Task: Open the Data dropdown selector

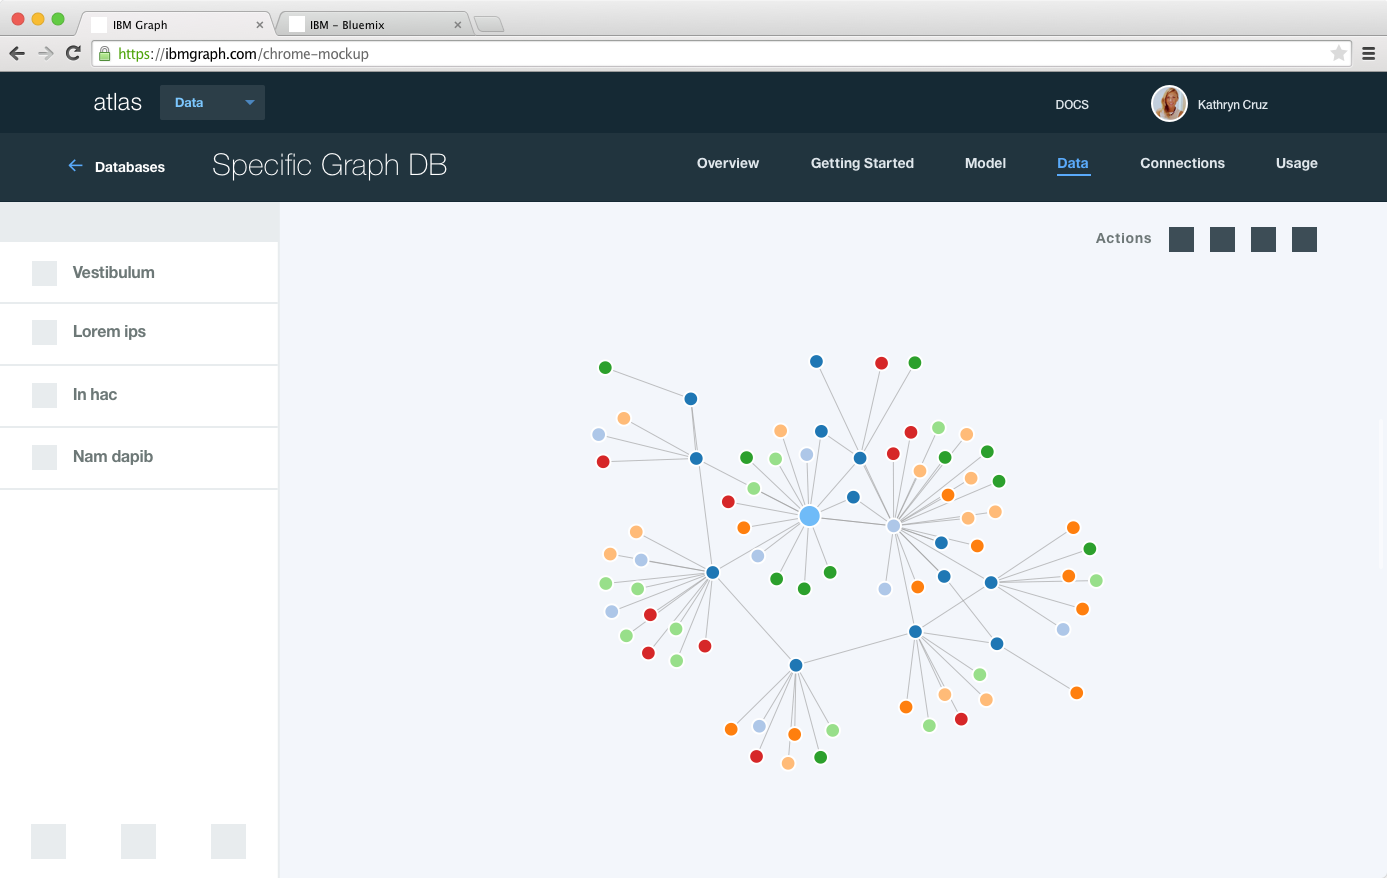Action: click(x=212, y=102)
